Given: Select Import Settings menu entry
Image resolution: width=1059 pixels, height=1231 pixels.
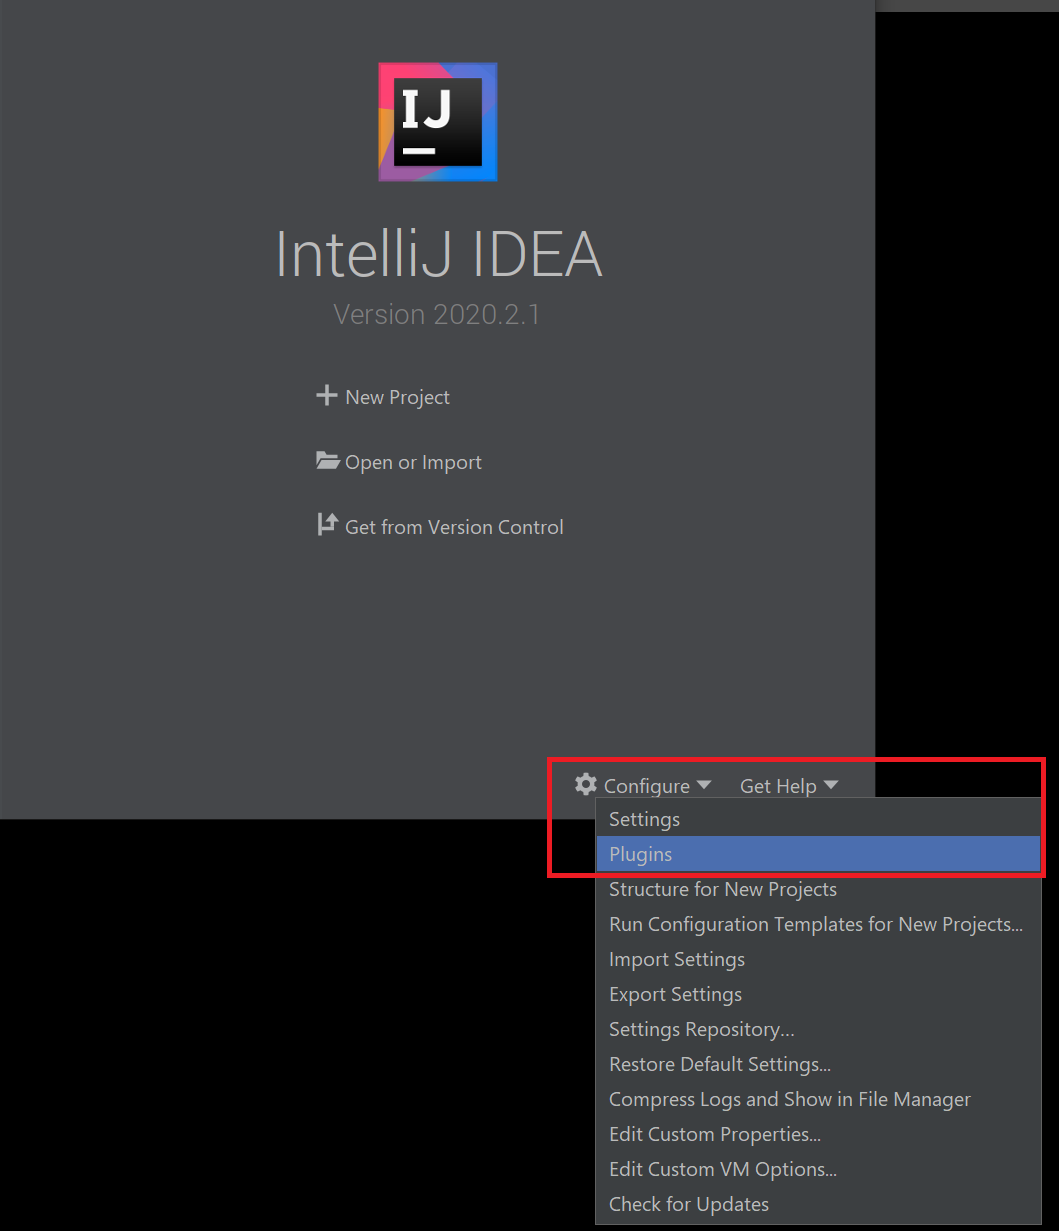Looking at the screenshot, I should click(x=818, y=959).
